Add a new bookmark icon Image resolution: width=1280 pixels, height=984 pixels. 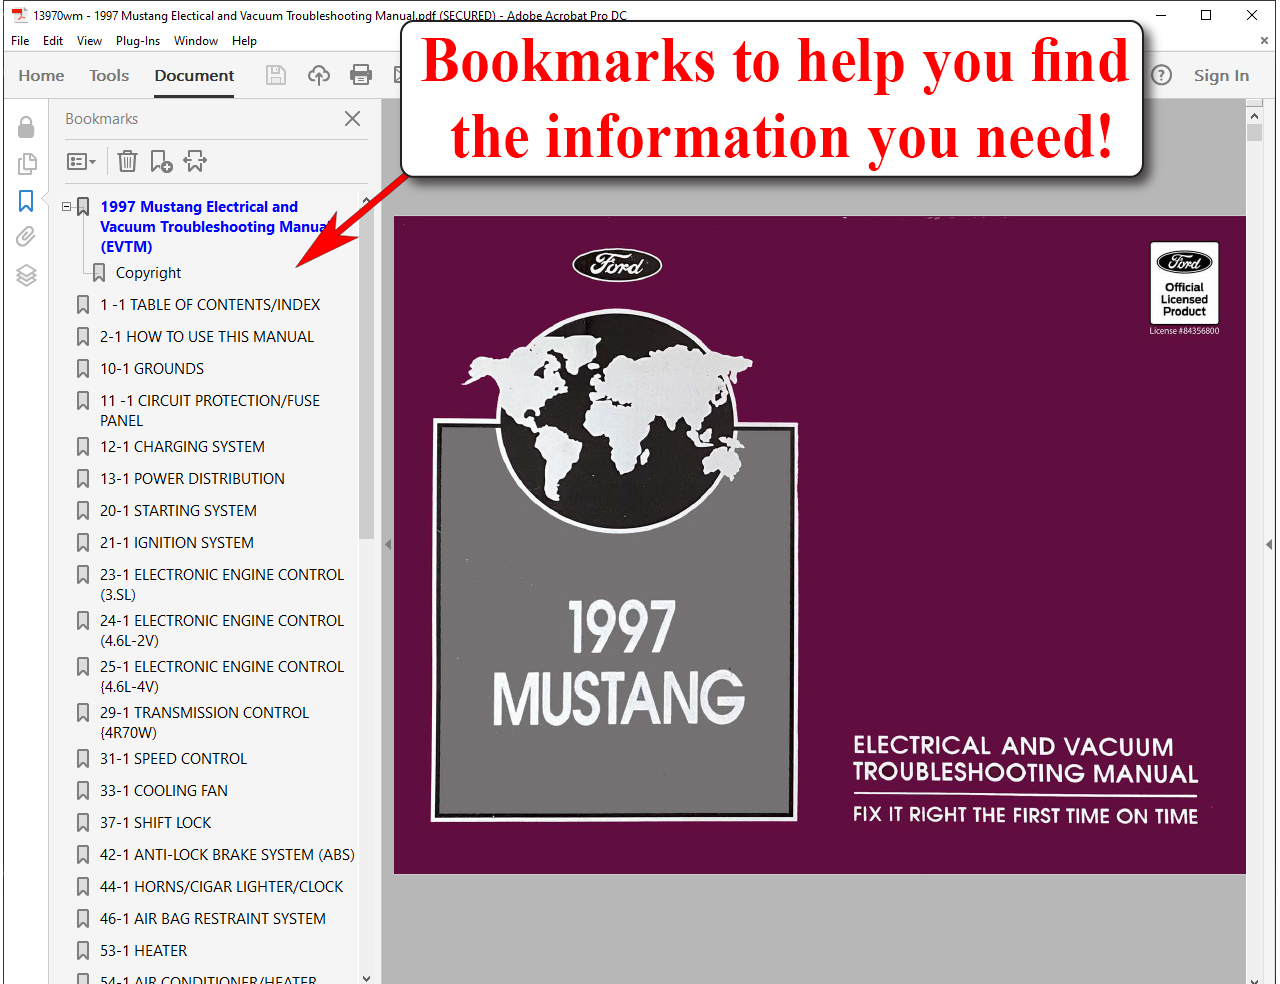161,161
